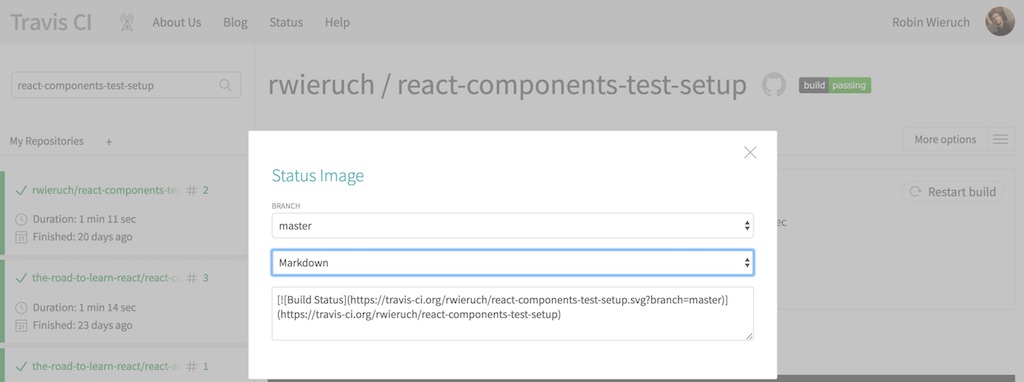Open the branch dropdown showing master
The width and height of the screenshot is (1024, 382).
(x=513, y=225)
